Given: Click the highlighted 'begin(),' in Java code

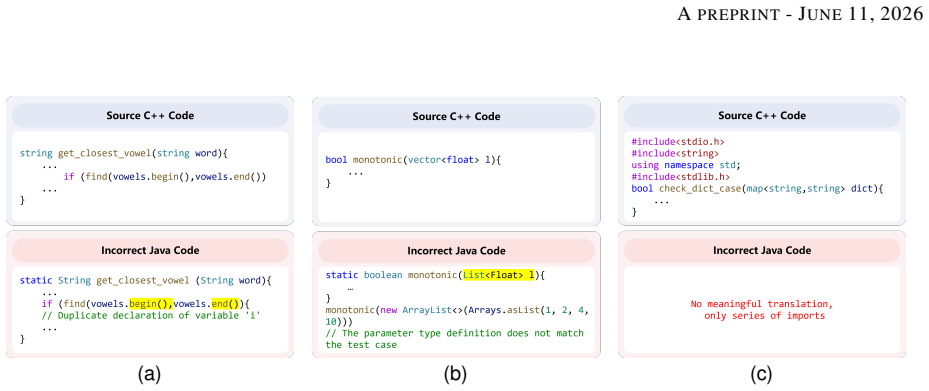Looking at the screenshot, I should 150,303.
